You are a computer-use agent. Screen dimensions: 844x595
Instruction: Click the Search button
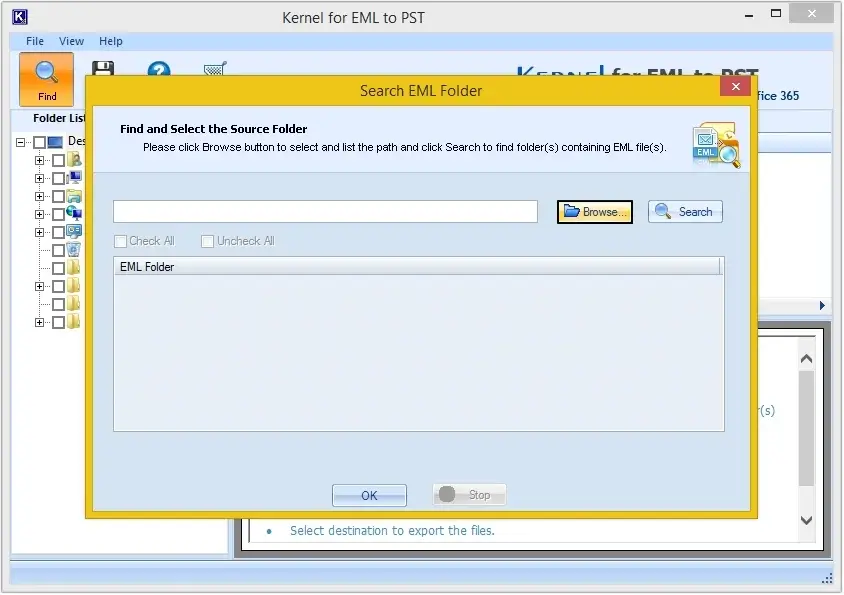coord(685,212)
